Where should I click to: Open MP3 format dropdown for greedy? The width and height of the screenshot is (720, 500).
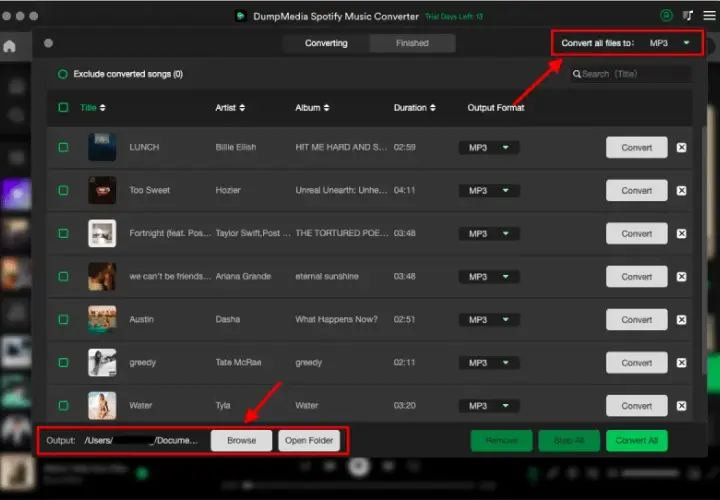coord(489,363)
